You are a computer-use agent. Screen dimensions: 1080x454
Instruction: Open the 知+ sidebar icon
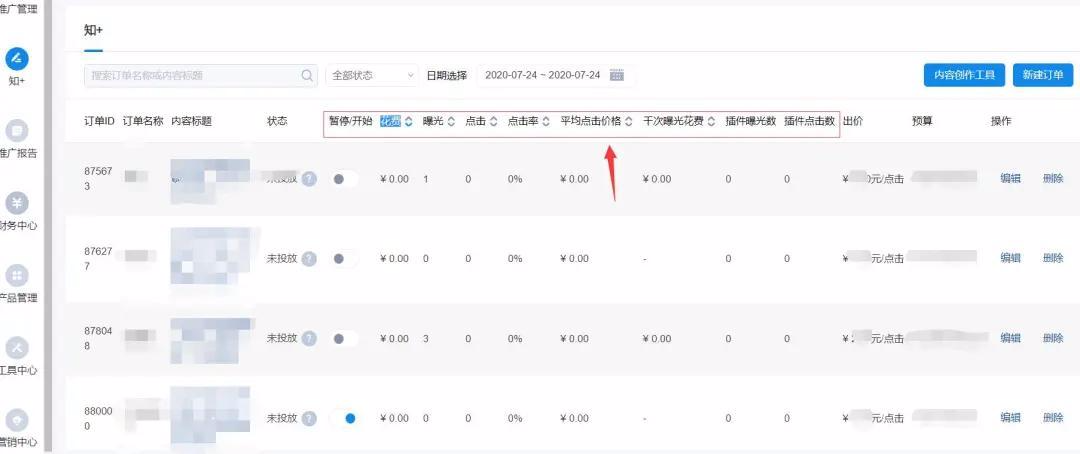(17, 59)
